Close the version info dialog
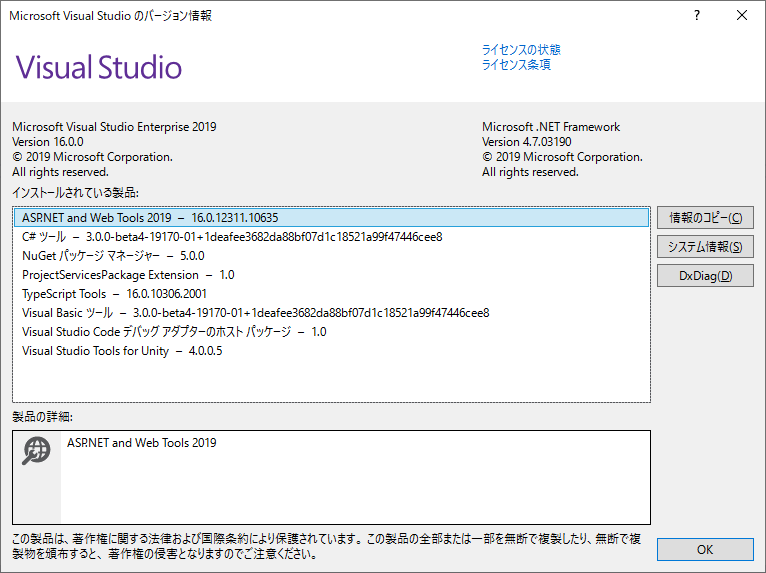Screen dimensions: 766x573 [742, 16]
